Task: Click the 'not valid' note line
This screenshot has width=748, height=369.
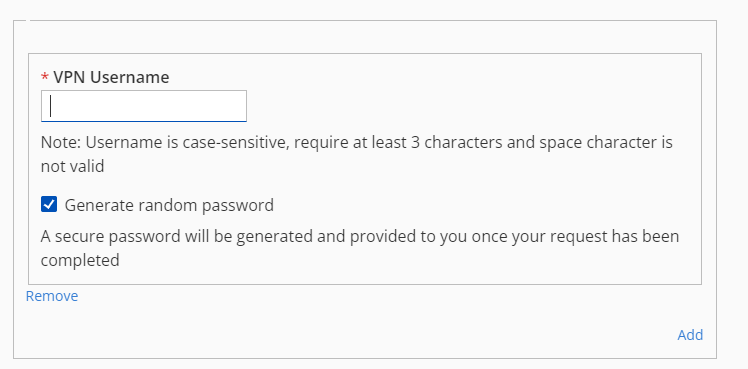Action: point(73,167)
